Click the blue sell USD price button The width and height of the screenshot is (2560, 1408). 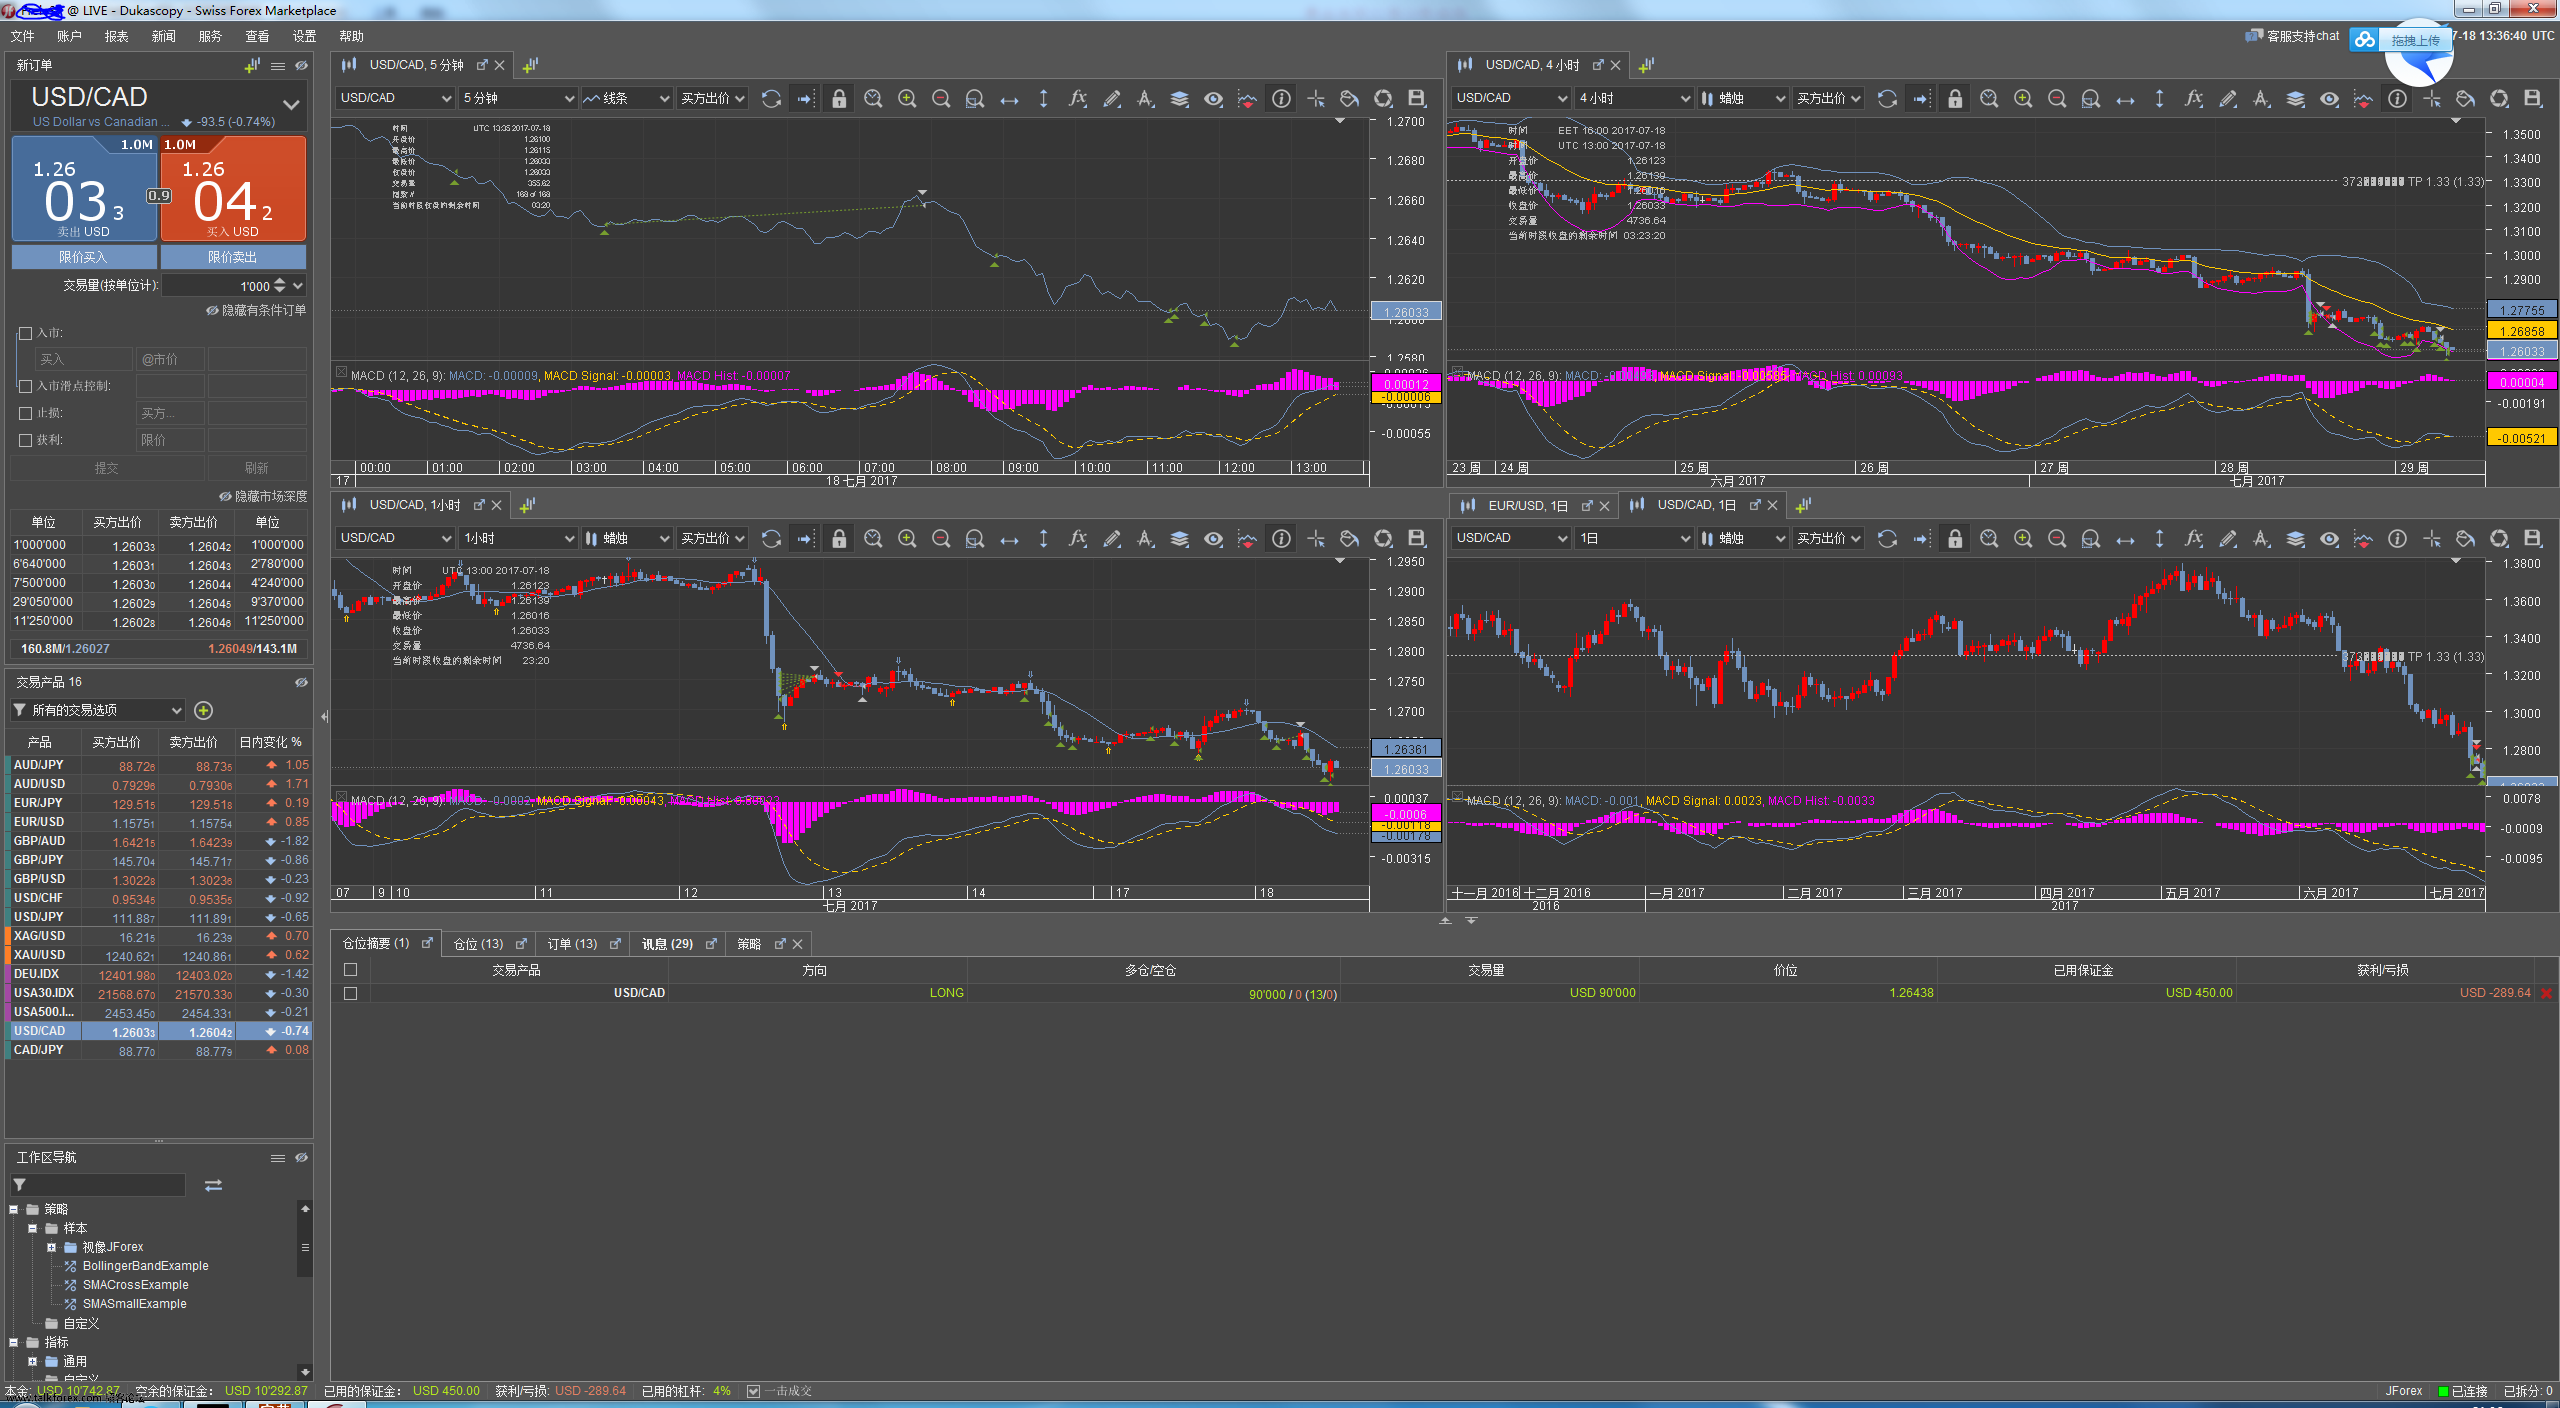(84, 188)
